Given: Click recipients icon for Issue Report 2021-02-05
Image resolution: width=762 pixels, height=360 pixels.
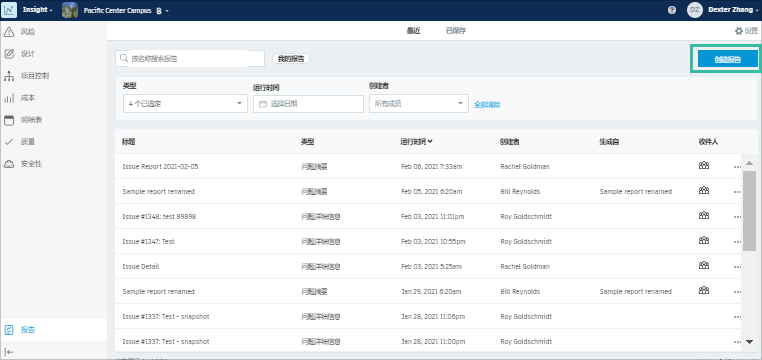Looking at the screenshot, I should [x=704, y=166].
